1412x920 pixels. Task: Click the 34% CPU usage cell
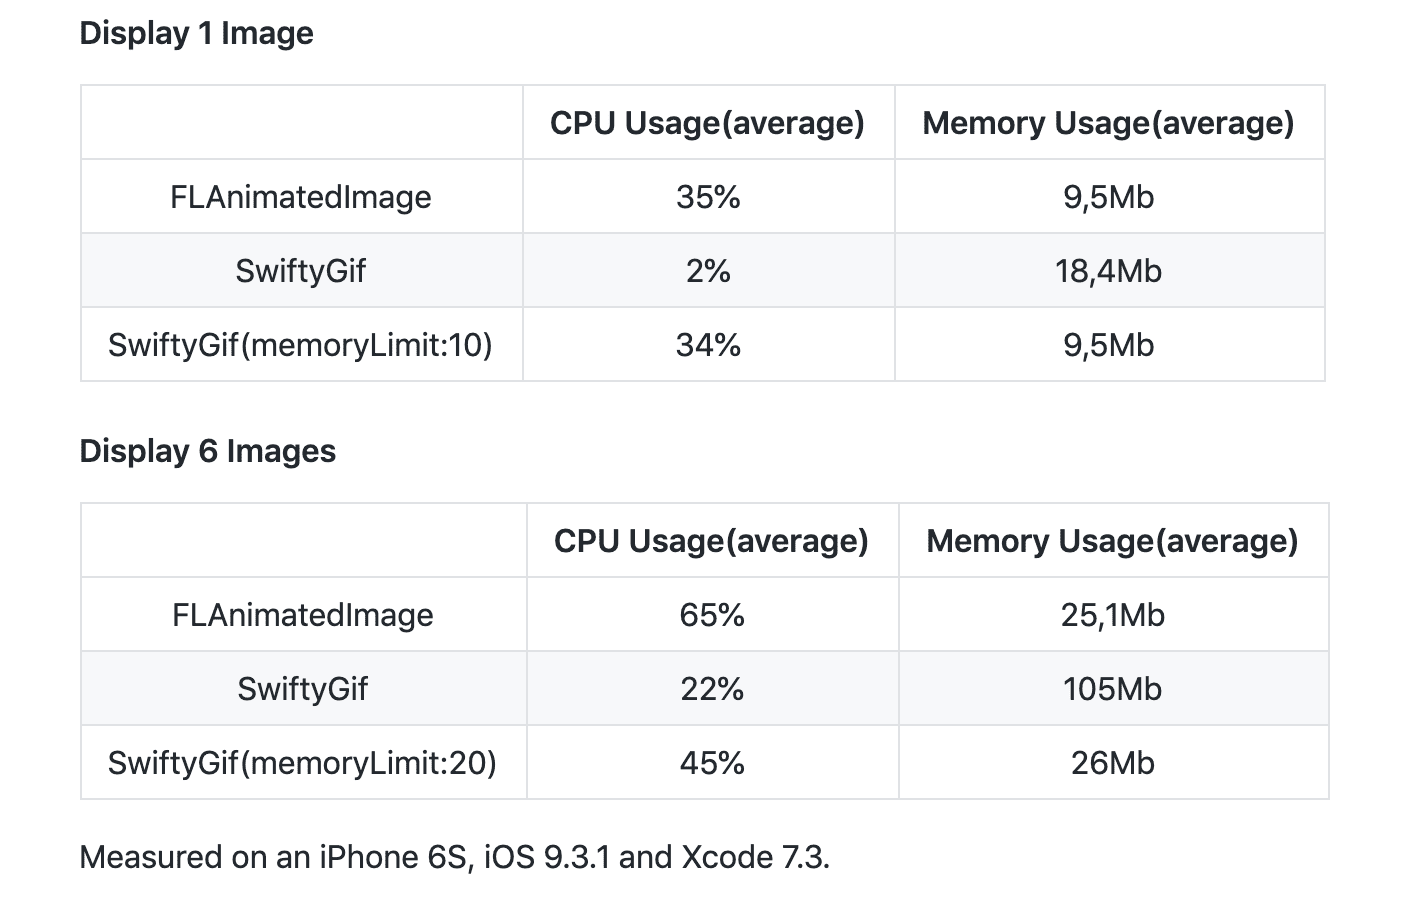[x=708, y=345]
